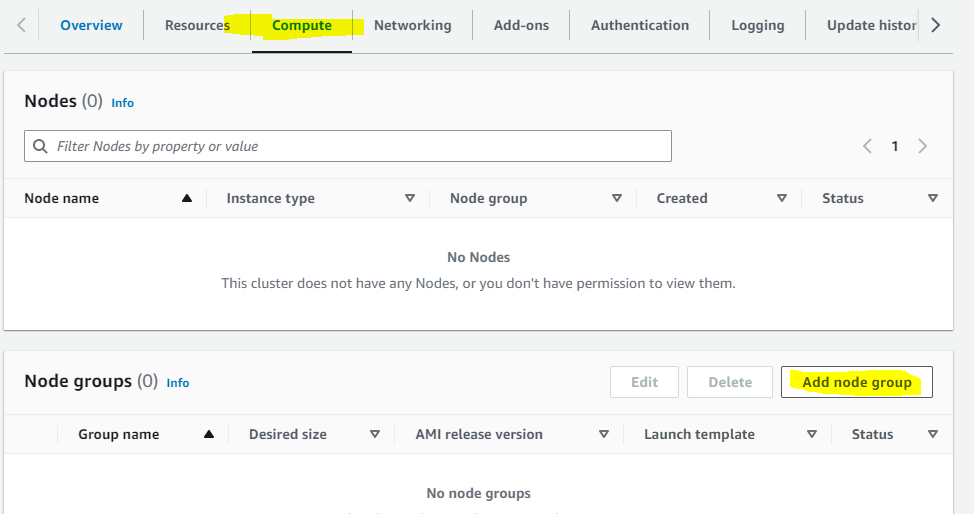The image size is (974, 514).
Task: Go to next page of Nodes list
Action: tap(922, 146)
